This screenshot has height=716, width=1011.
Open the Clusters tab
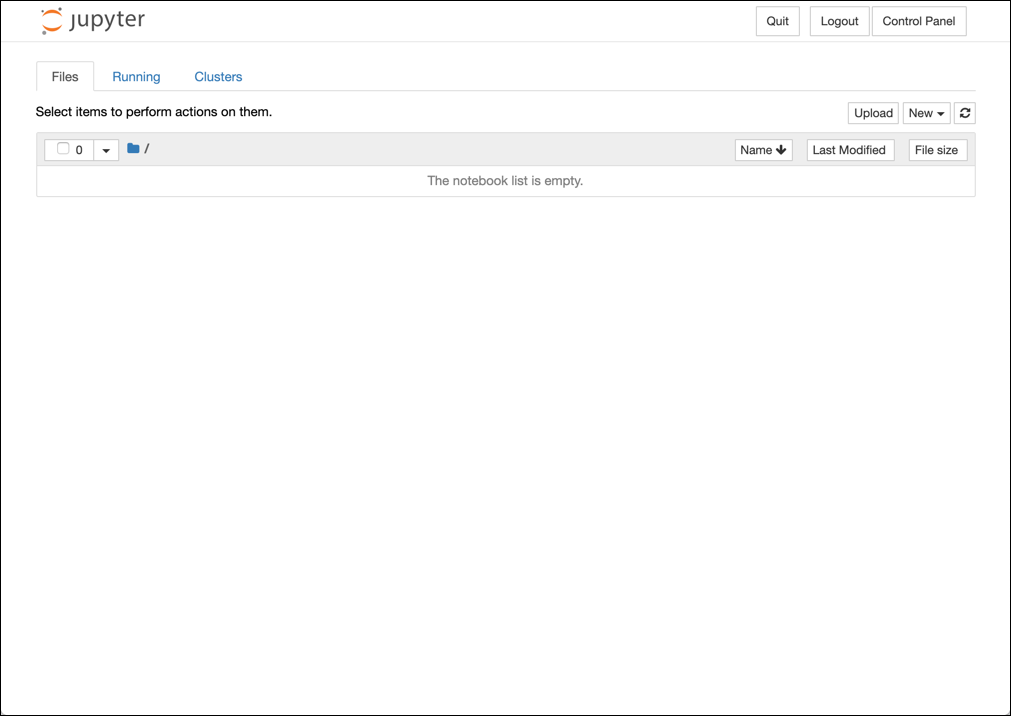click(x=218, y=77)
